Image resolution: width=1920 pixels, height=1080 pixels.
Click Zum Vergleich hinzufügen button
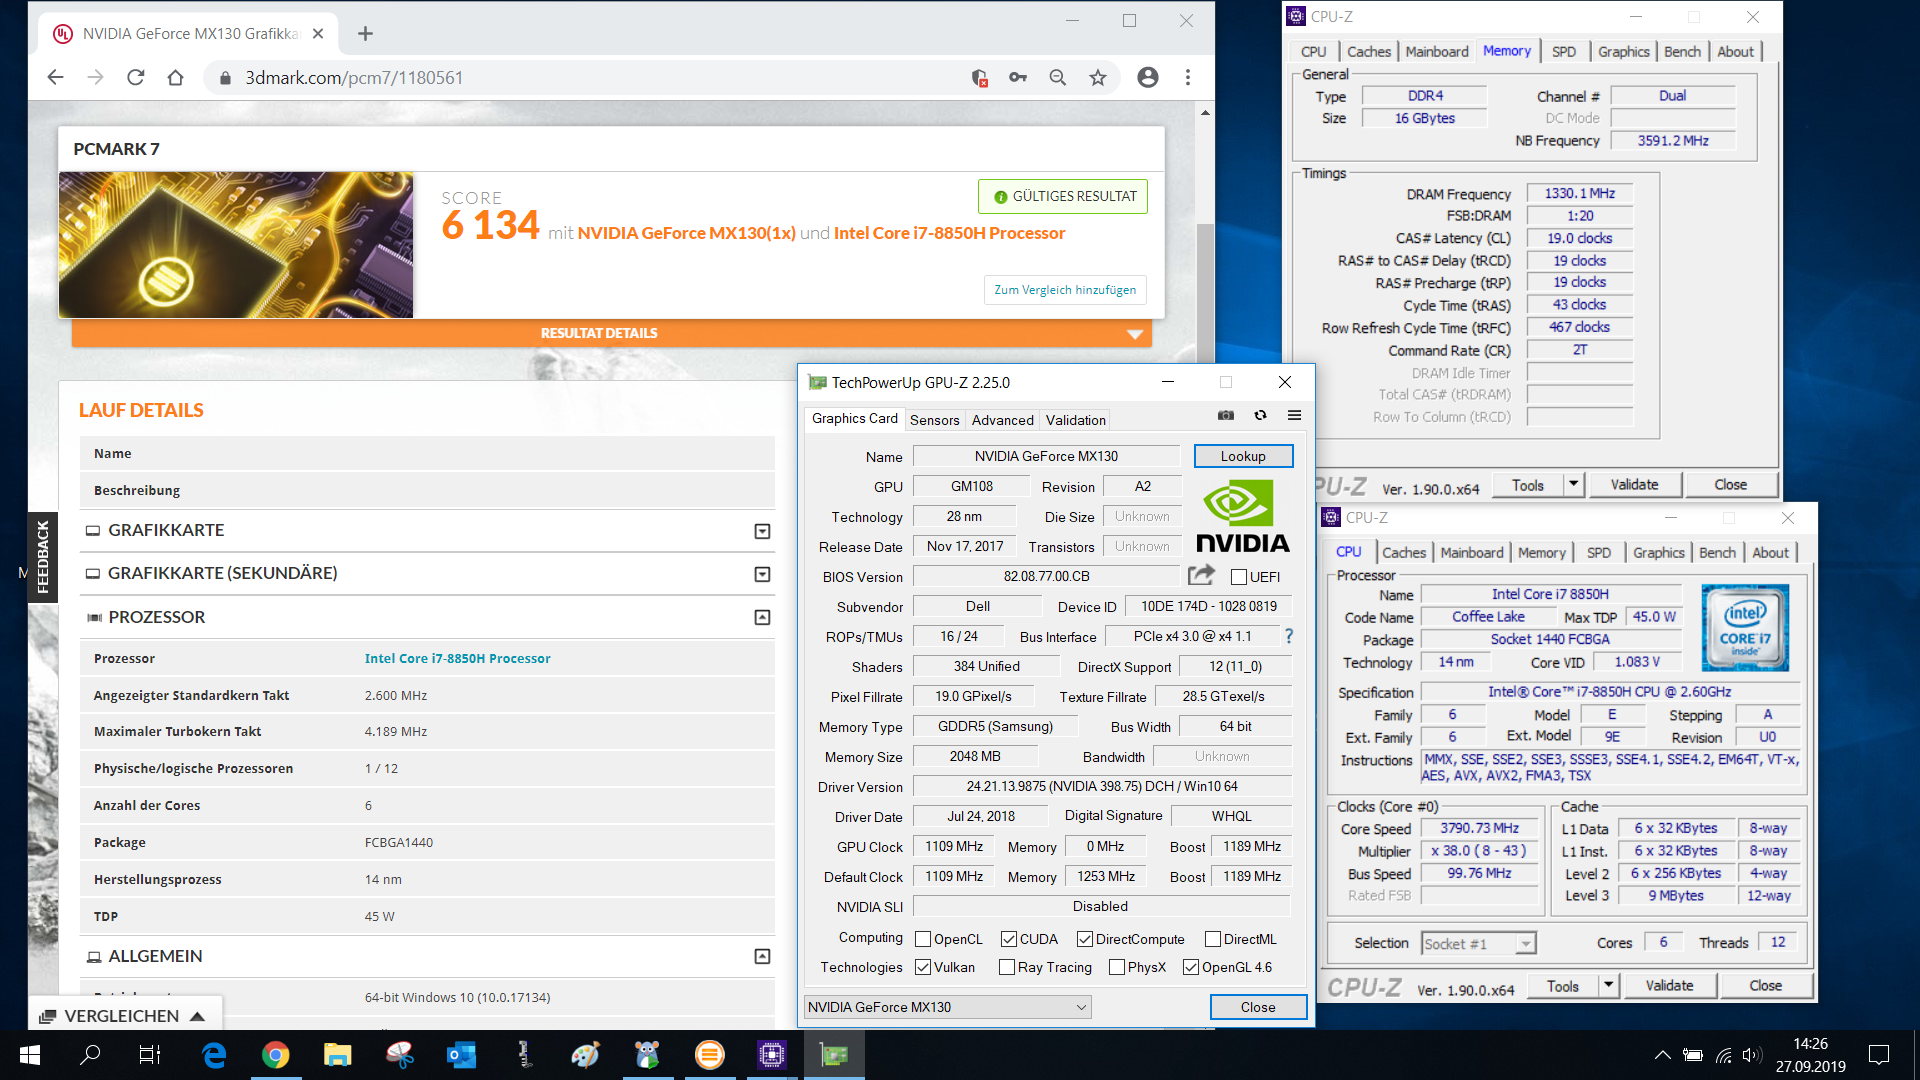1065,290
